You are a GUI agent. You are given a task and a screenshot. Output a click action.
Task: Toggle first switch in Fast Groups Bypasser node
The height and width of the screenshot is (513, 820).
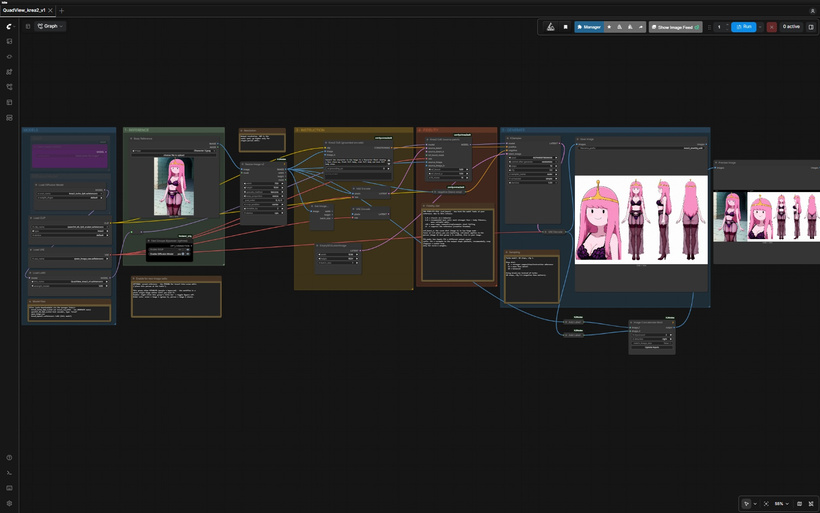pos(185,249)
